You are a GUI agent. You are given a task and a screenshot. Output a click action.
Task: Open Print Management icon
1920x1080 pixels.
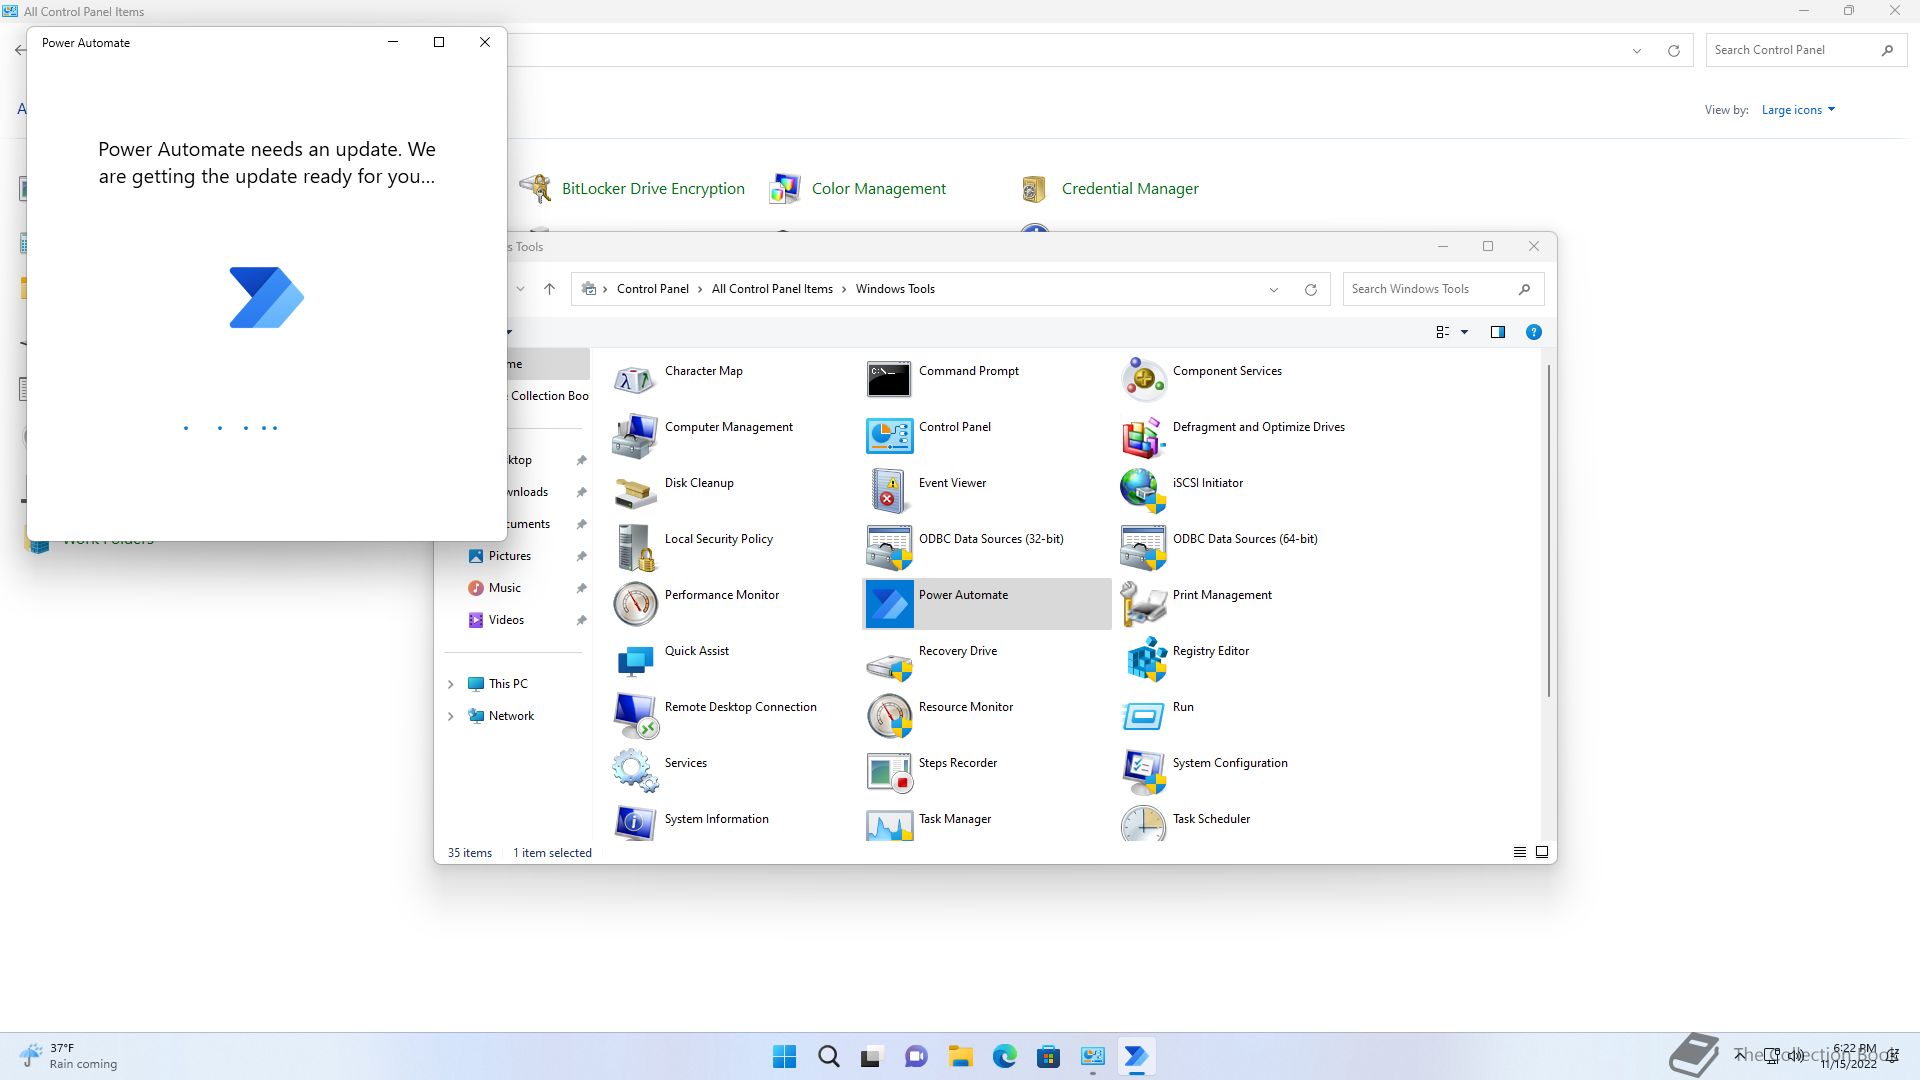point(1143,604)
